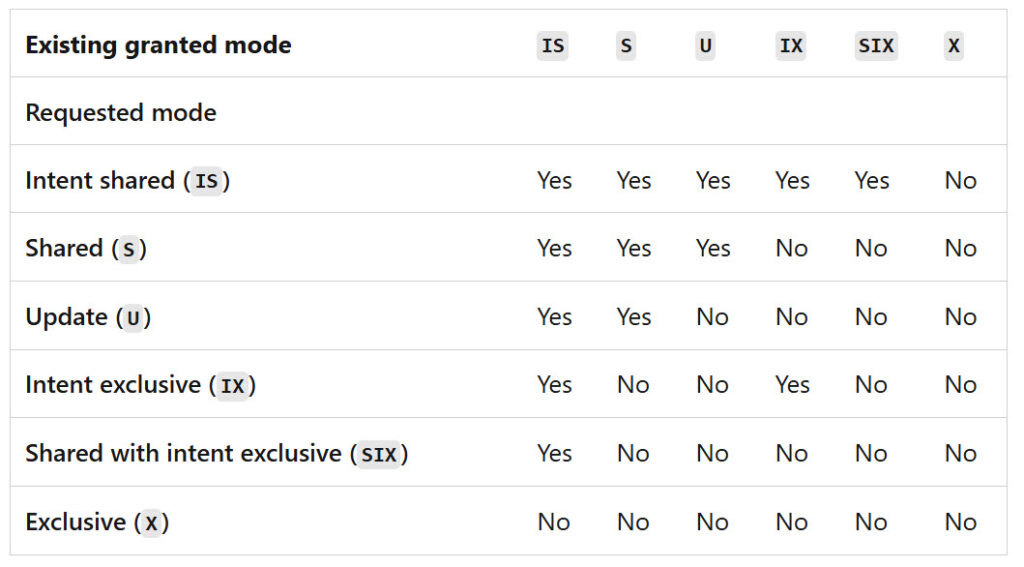Select 'Yes' in the SIX row, IS column
The width and height of the screenshot is (1024, 567).
pyautogui.click(x=554, y=454)
